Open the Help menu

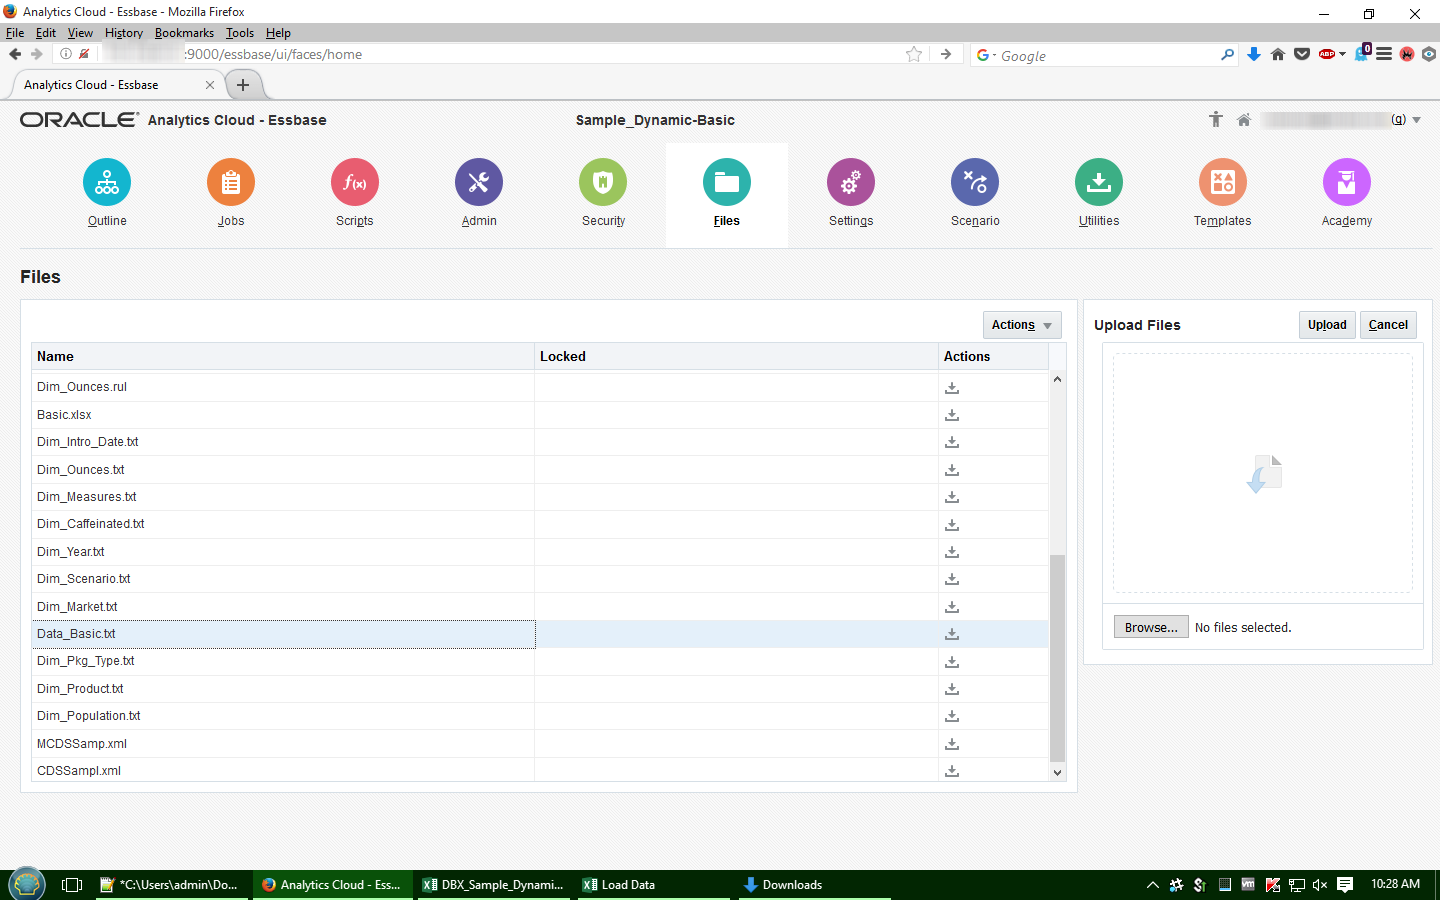click(x=278, y=33)
